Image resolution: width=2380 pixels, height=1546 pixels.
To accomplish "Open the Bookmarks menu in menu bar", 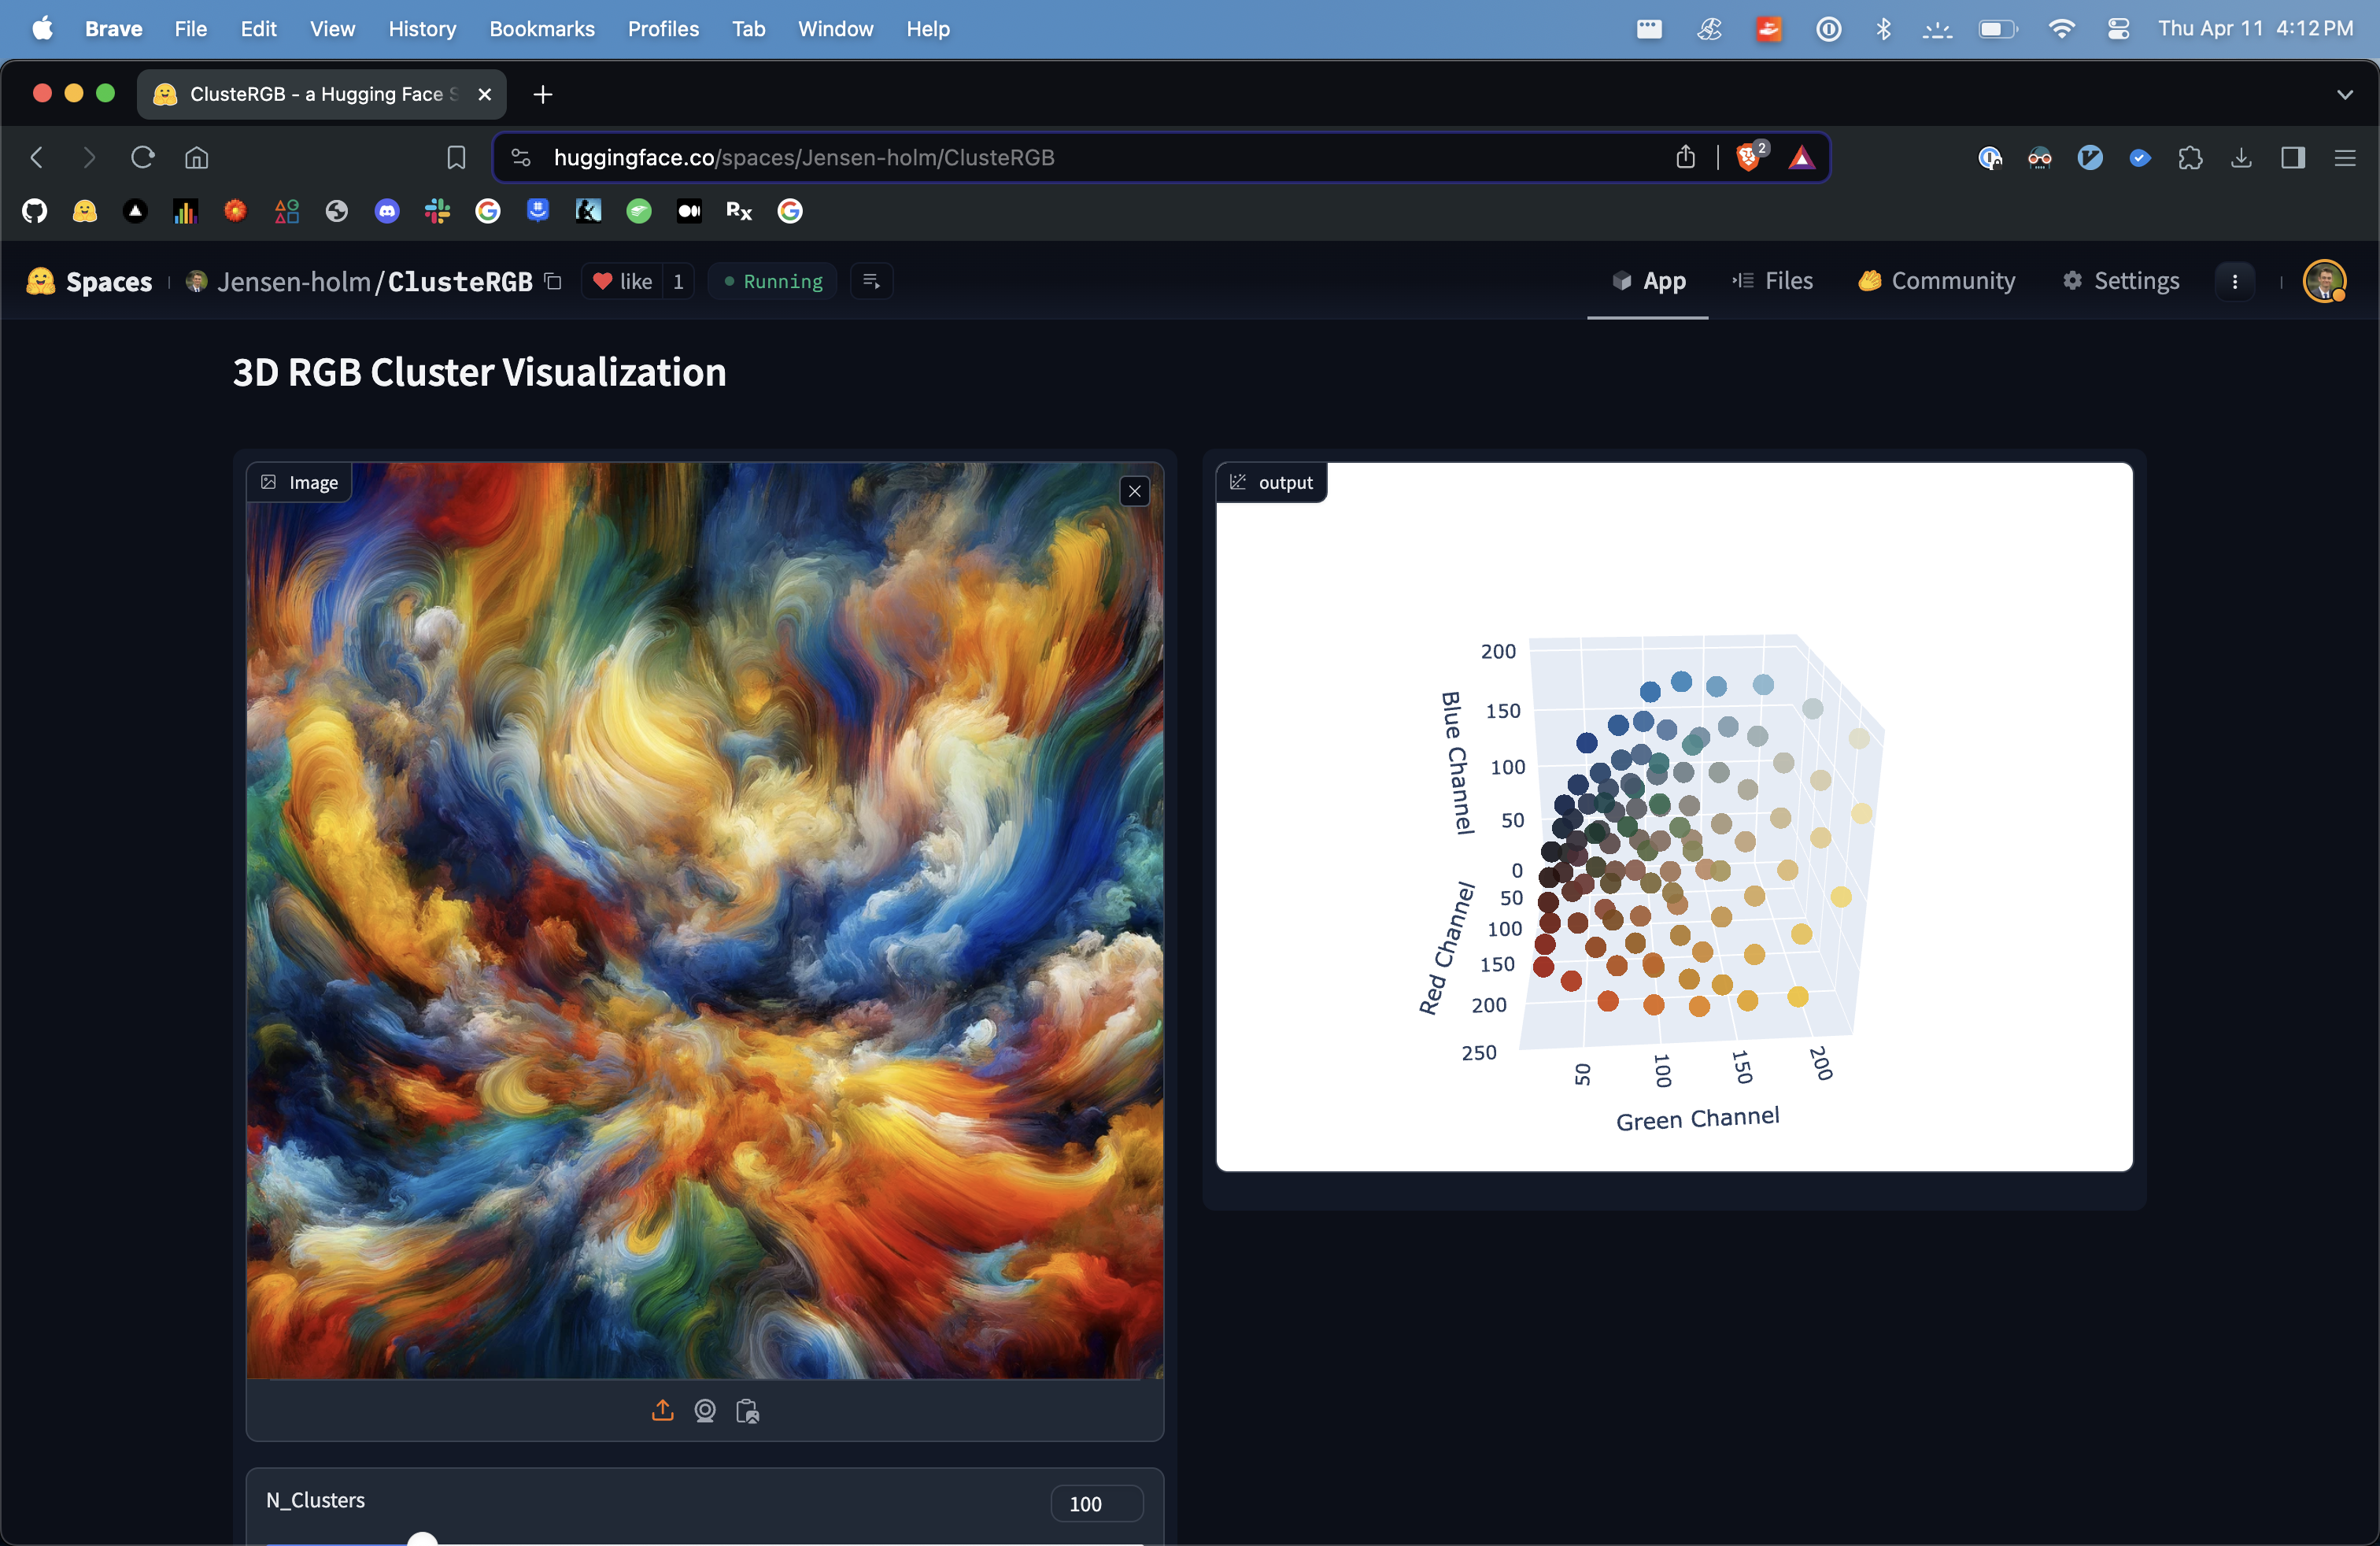I will click(541, 29).
